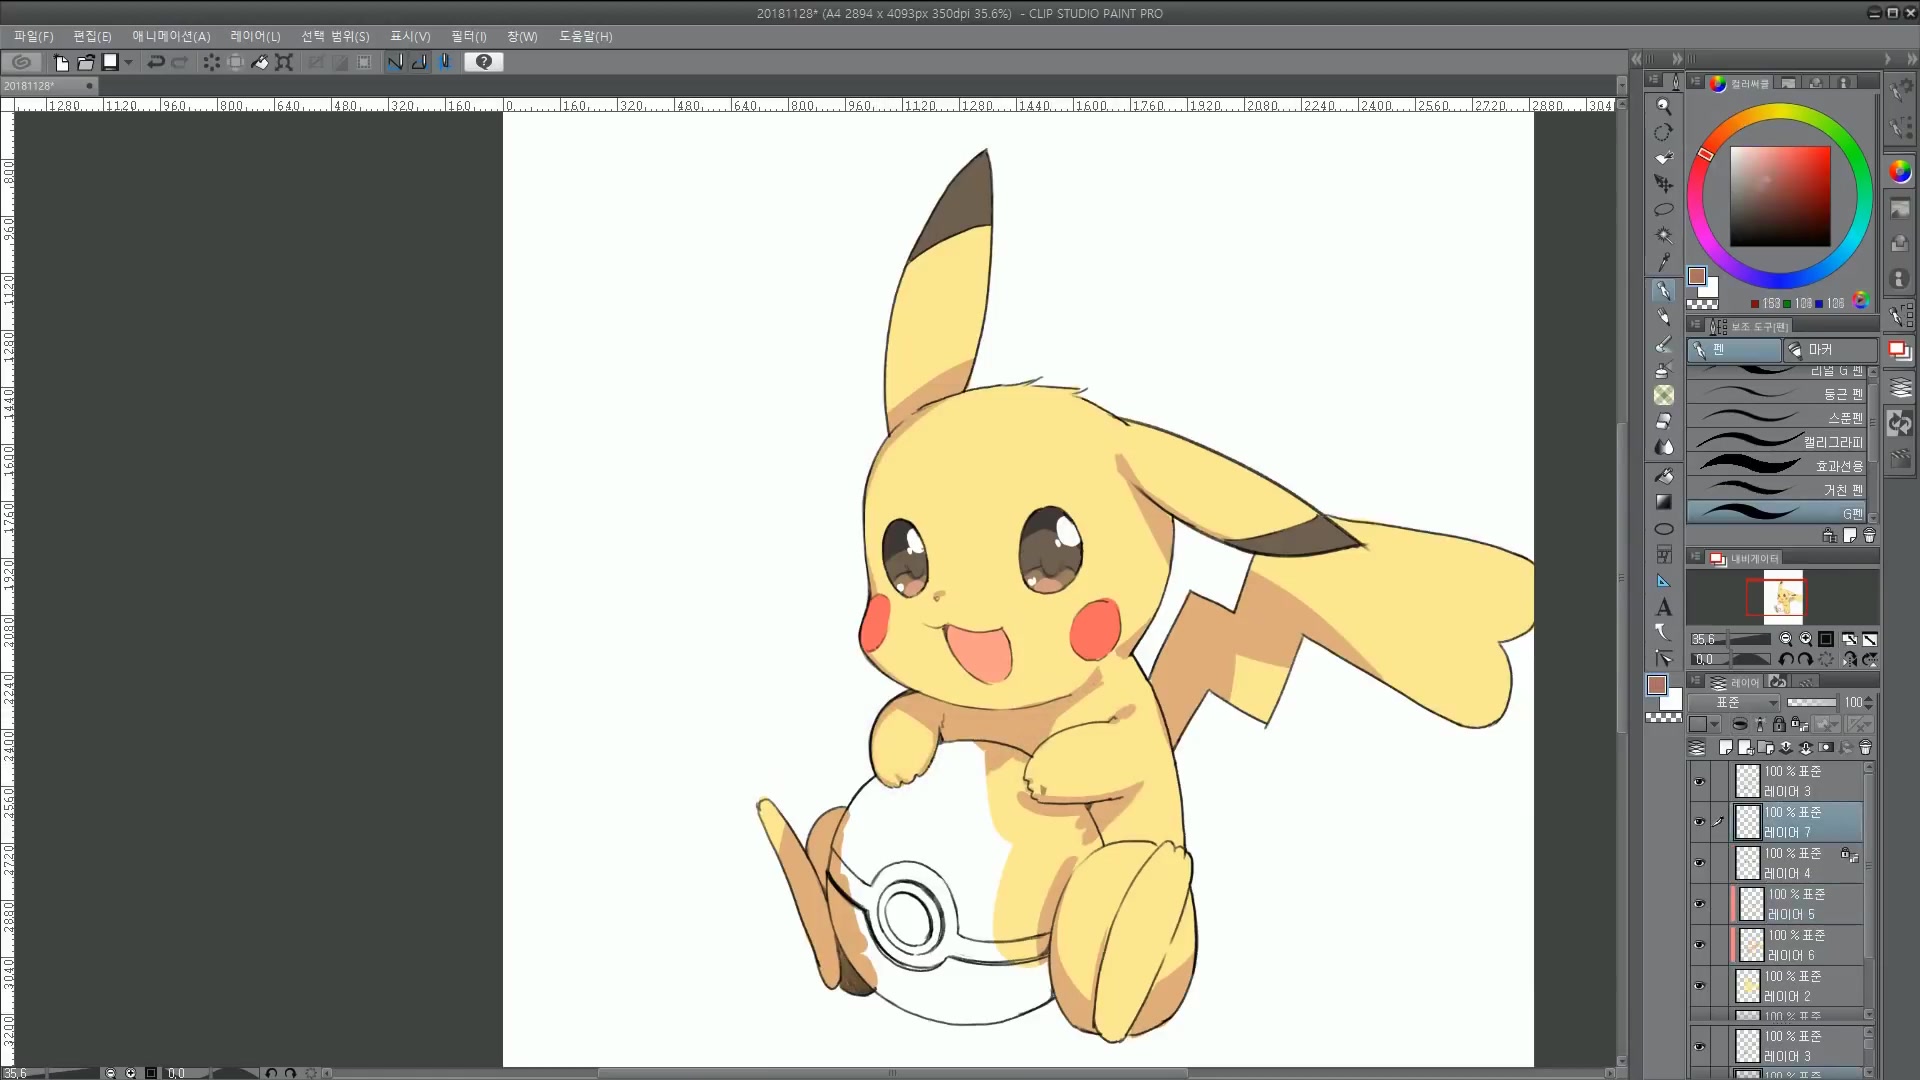This screenshot has width=1920, height=1080.
Task: Click the Fill bucket toolbar icon
Action: coord(260,62)
